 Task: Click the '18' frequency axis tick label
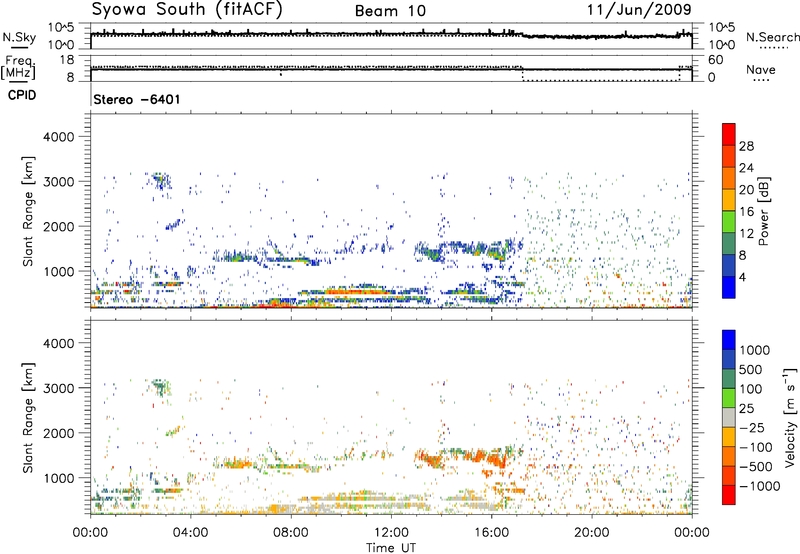click(x=67, y=60)
